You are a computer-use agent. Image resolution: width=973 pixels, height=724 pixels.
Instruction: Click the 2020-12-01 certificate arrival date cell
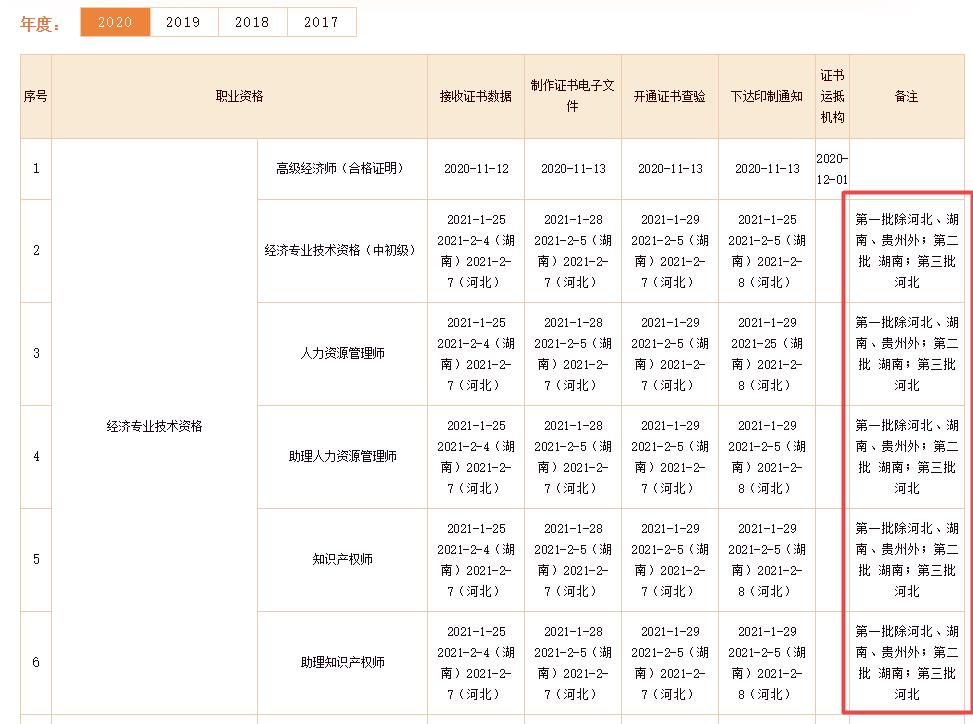coord(831,169)
